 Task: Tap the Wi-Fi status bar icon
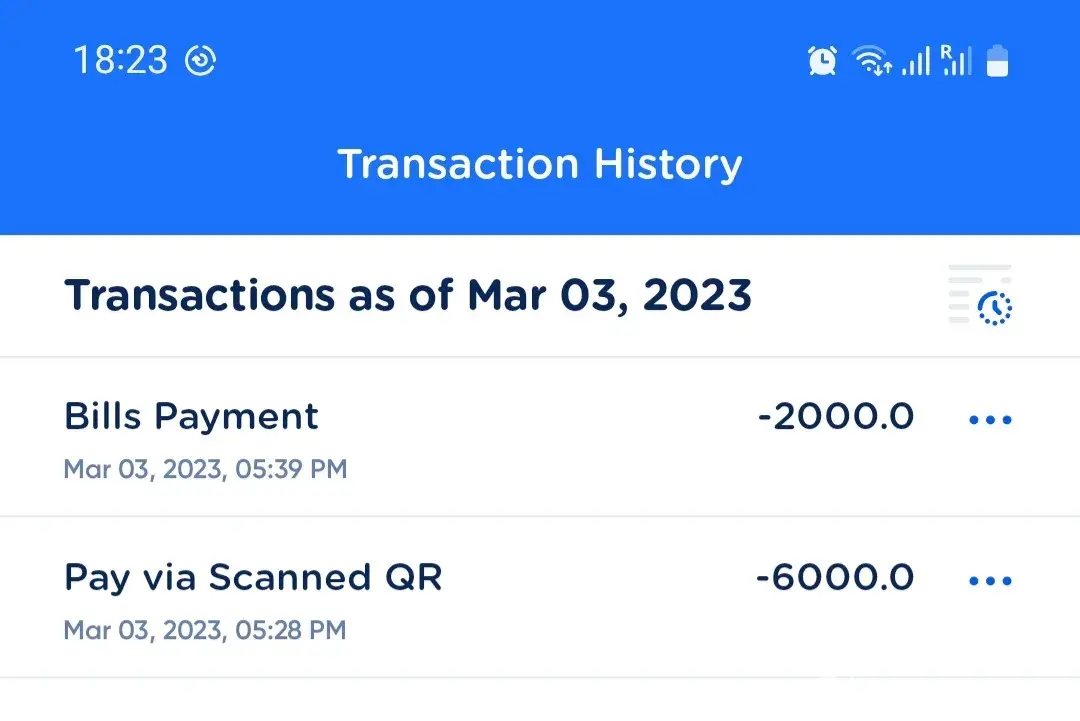click(872, 62)
